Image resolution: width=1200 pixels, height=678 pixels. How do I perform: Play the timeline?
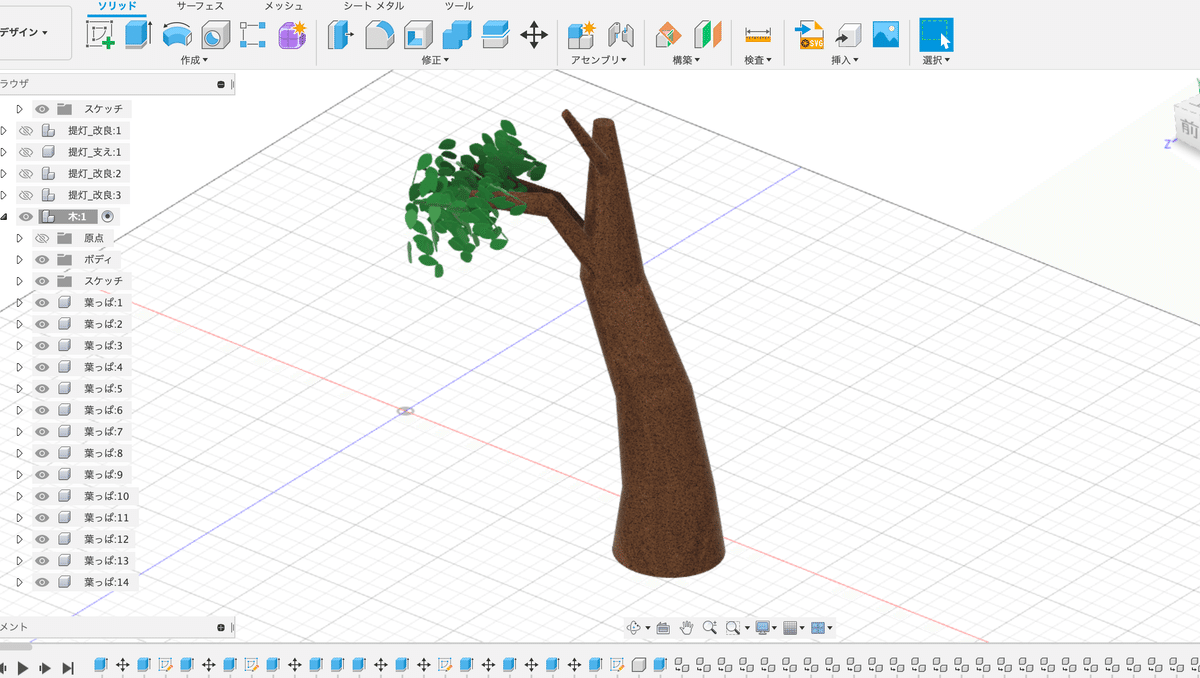[23, 667]
